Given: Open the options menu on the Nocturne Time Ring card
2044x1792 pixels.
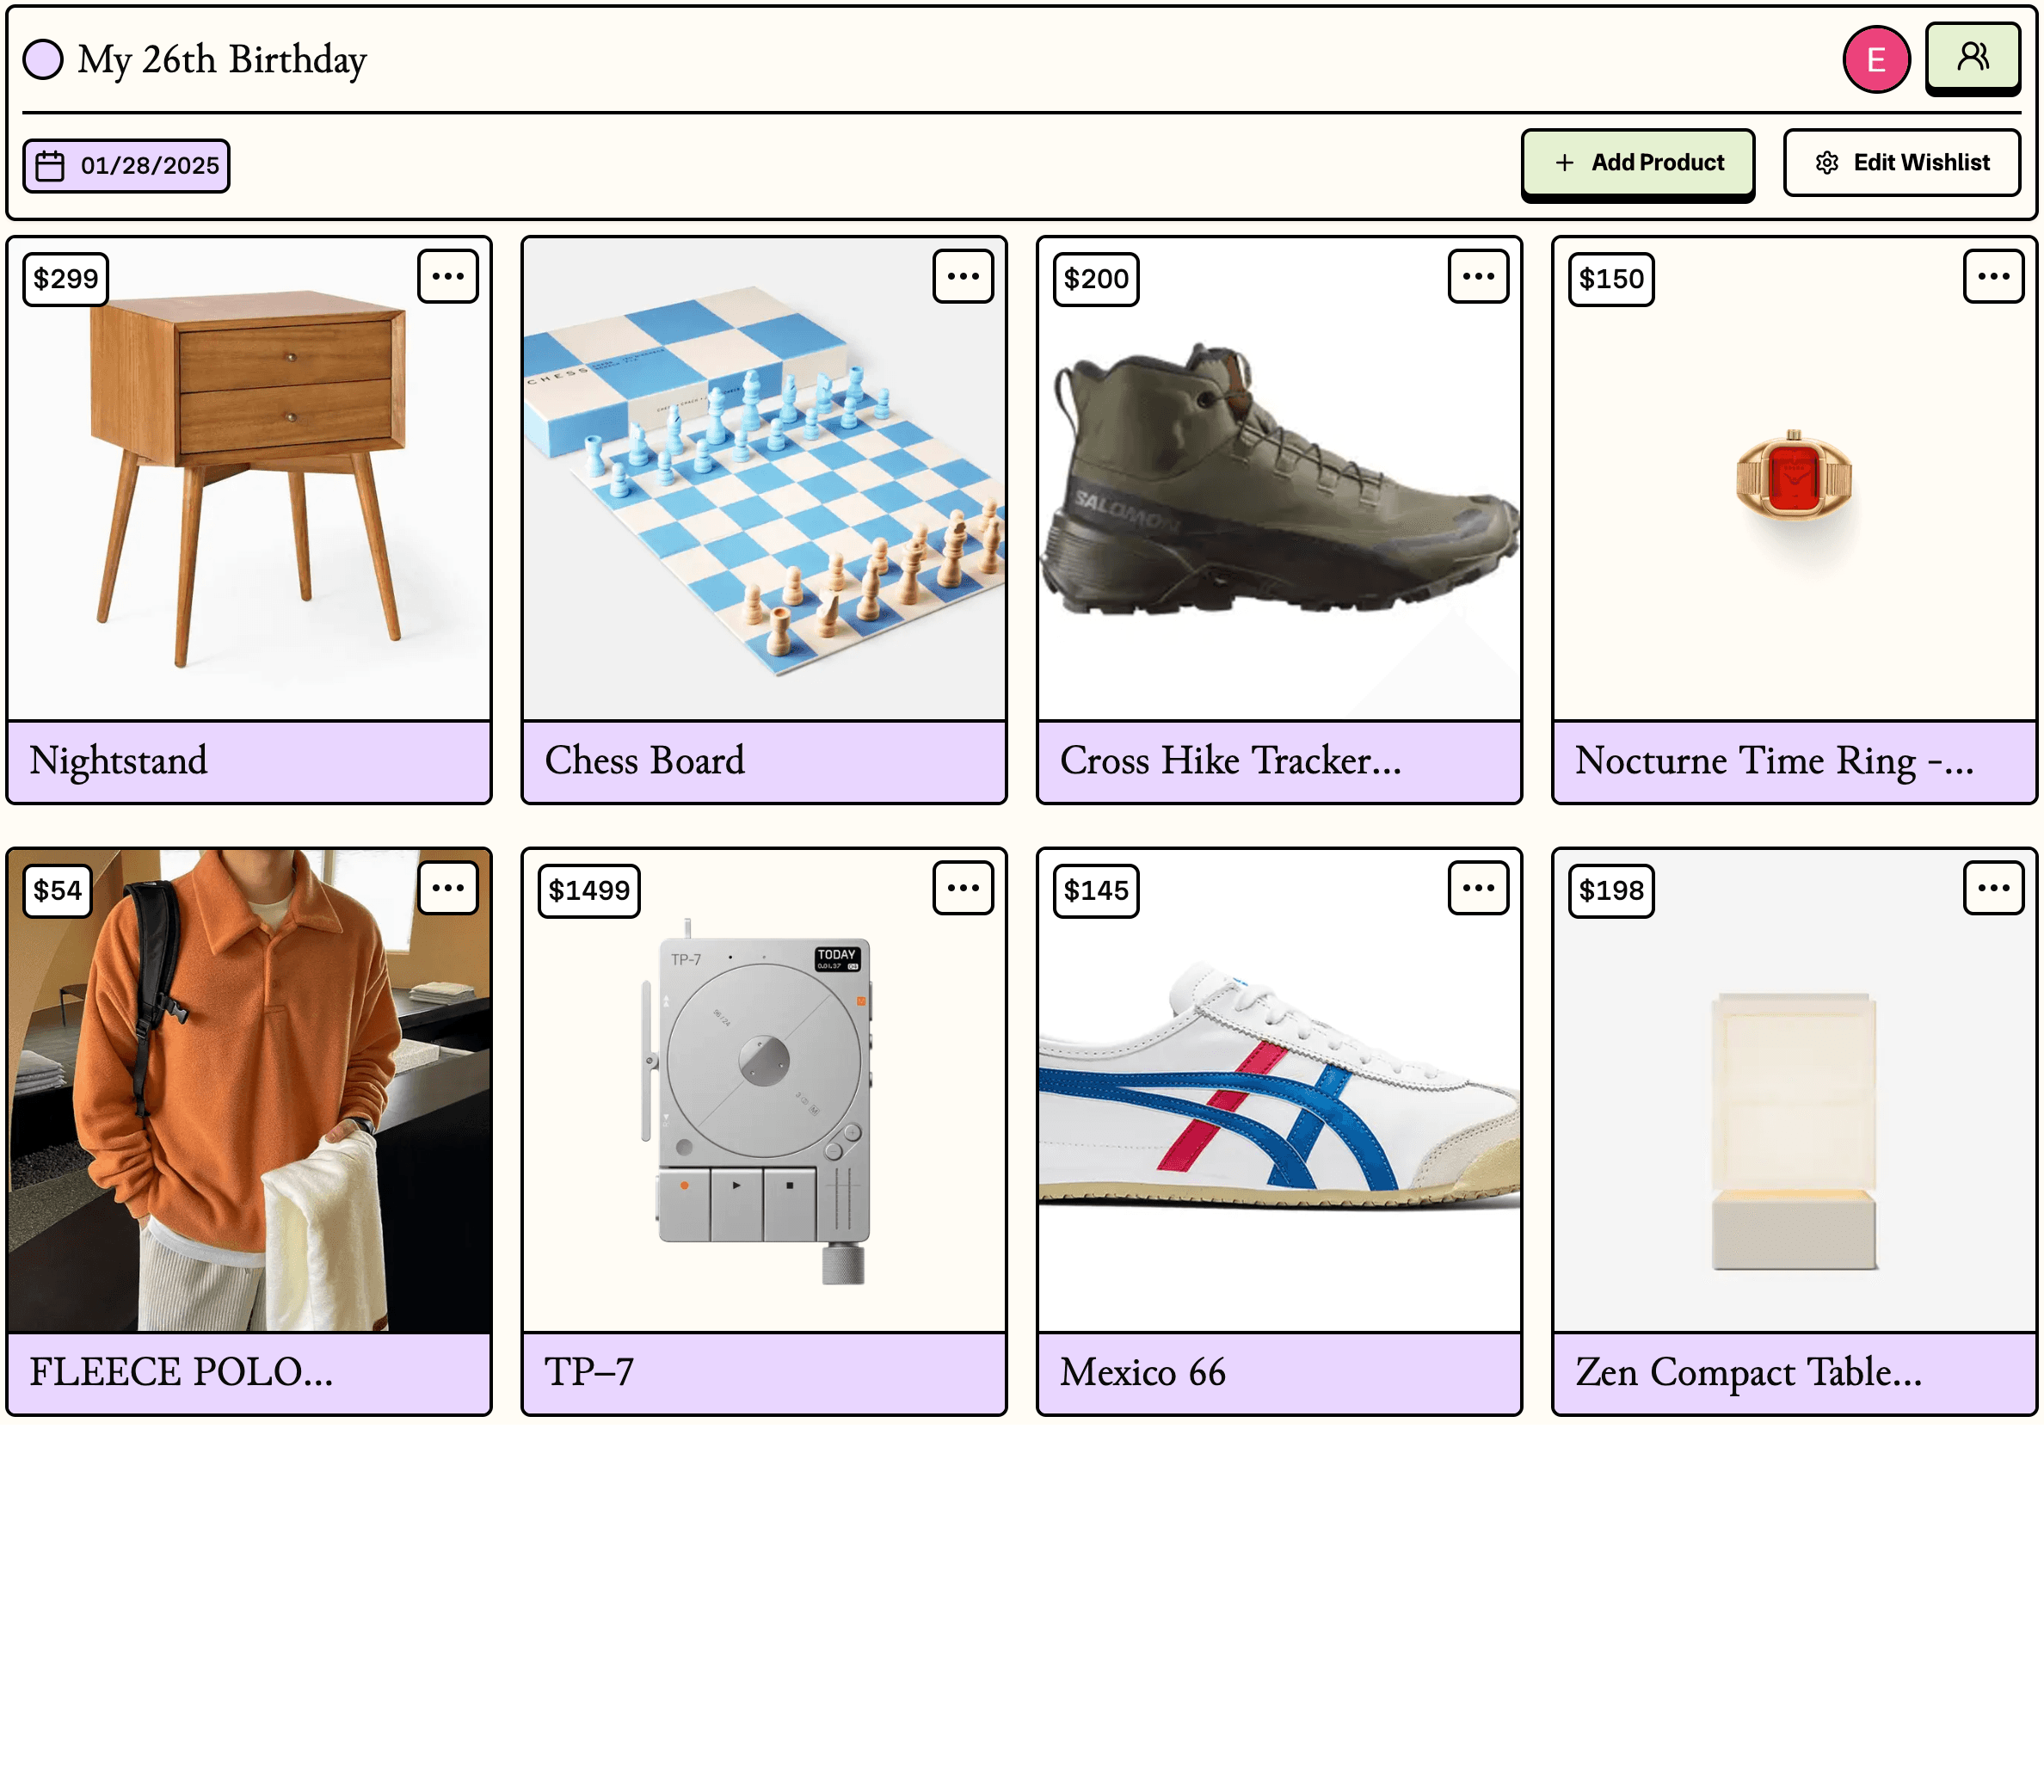Looking at the screenshot, I should click(x=1993, y=277).
